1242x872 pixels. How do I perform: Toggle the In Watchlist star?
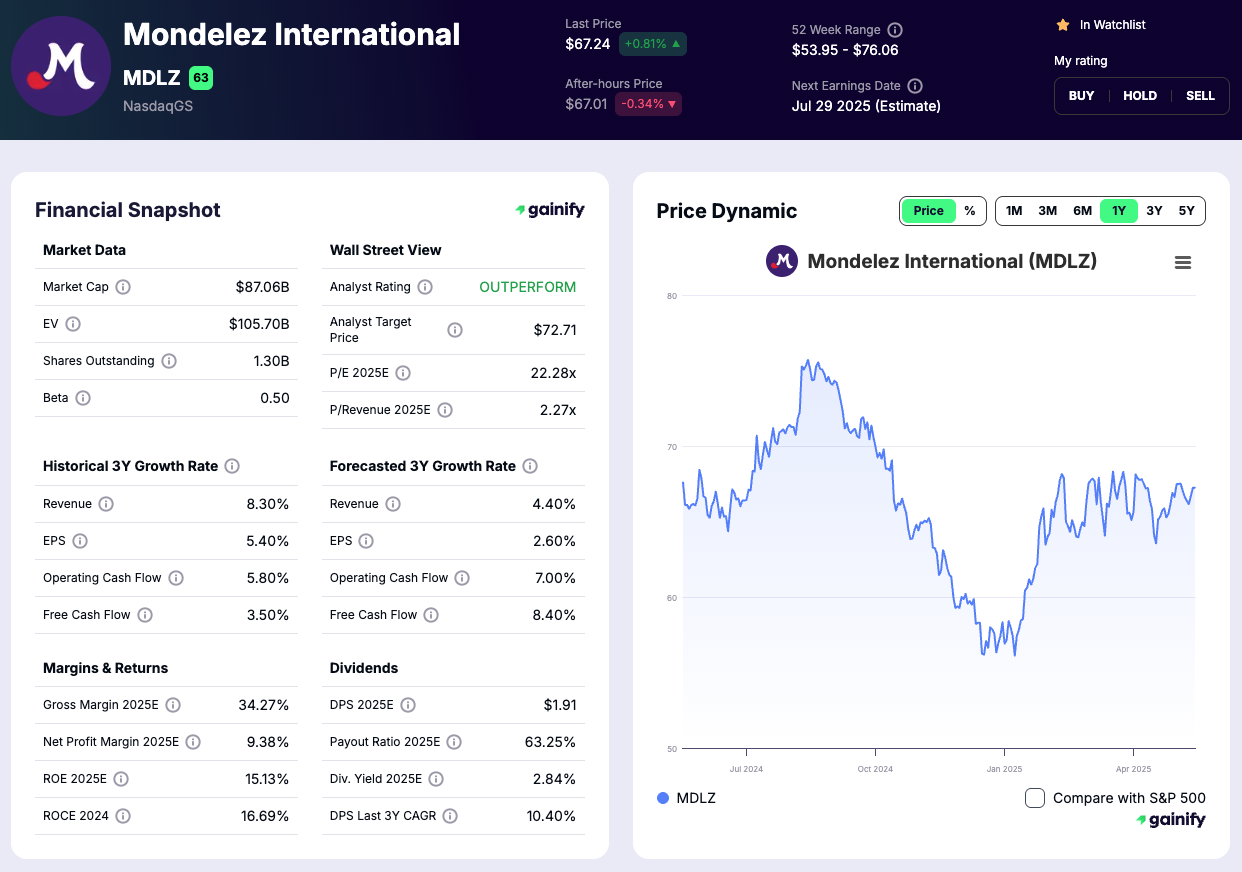(1063, 24)
